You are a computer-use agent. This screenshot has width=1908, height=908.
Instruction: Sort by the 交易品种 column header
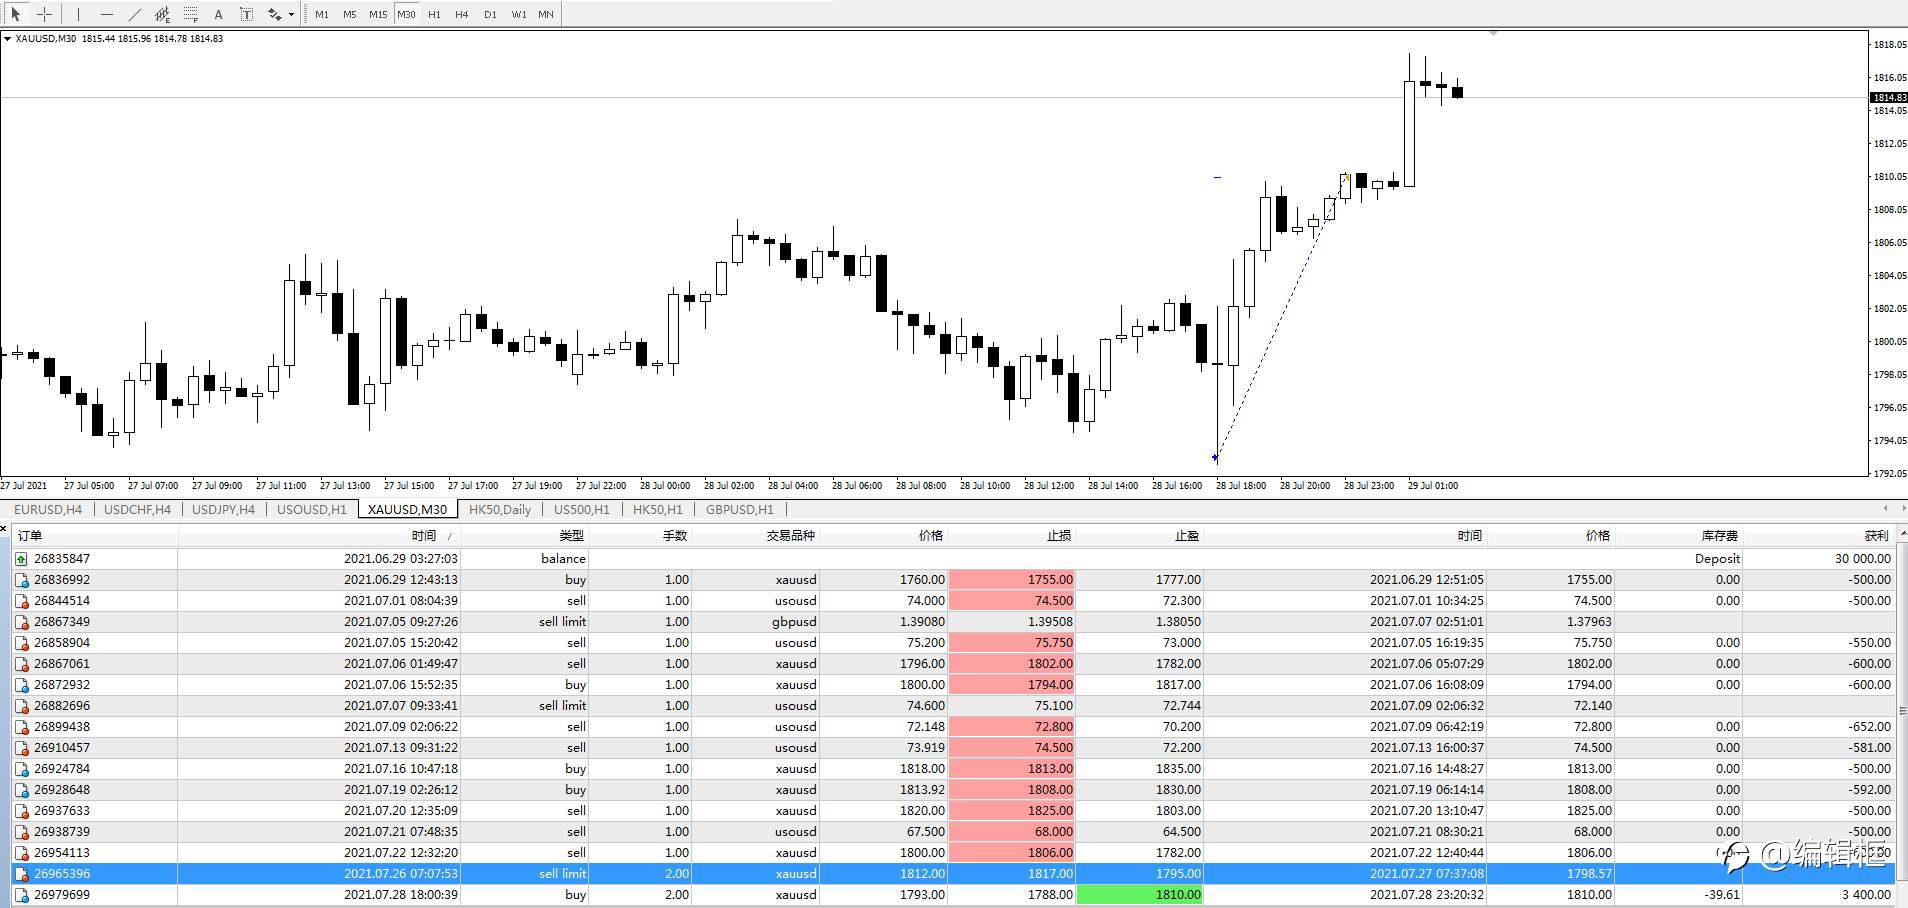coord(791,536)
